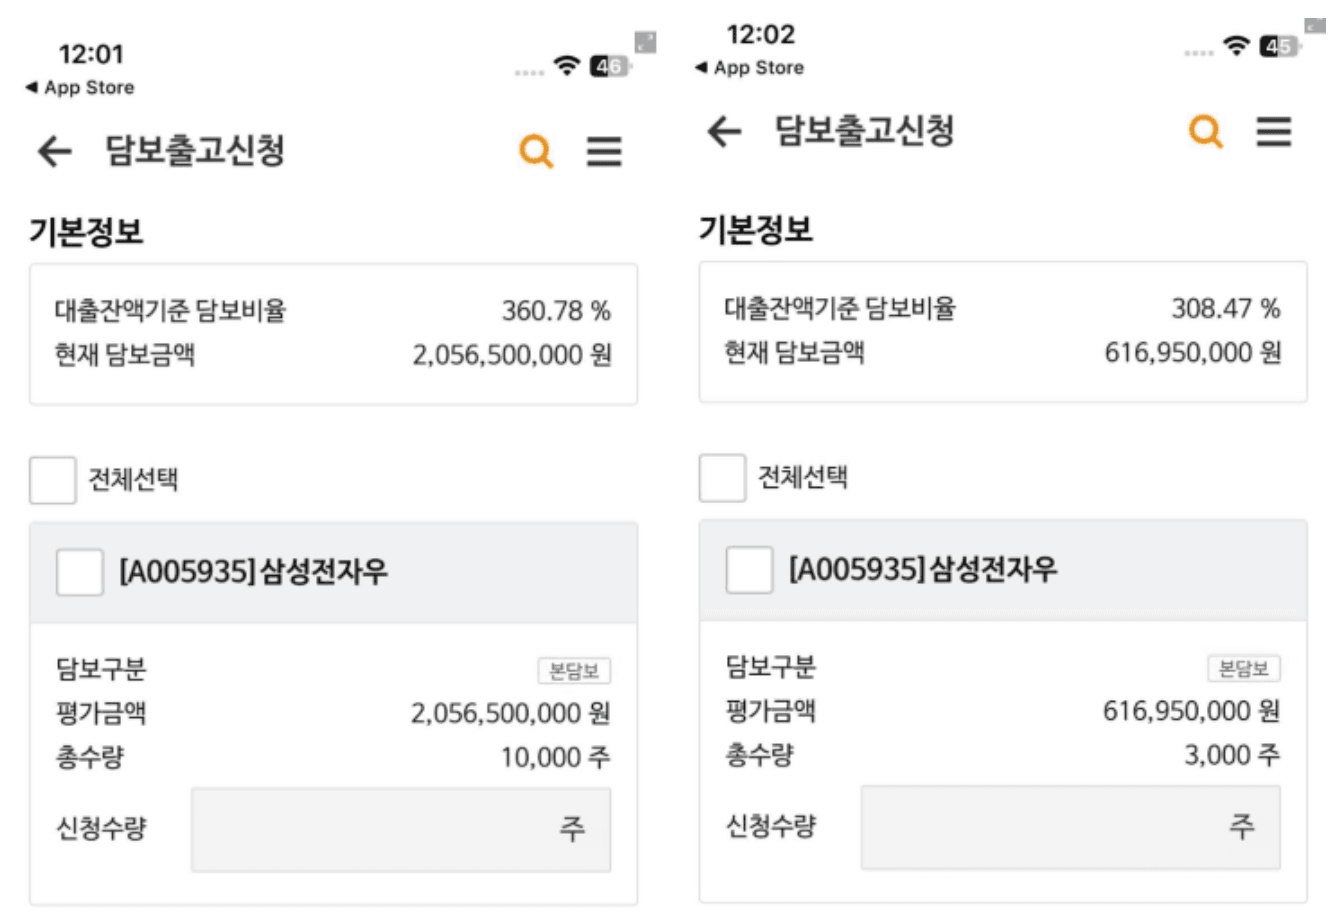Tap 담보구분 label on the left screen
The image size is (1342, 918).
pos(101,670)
